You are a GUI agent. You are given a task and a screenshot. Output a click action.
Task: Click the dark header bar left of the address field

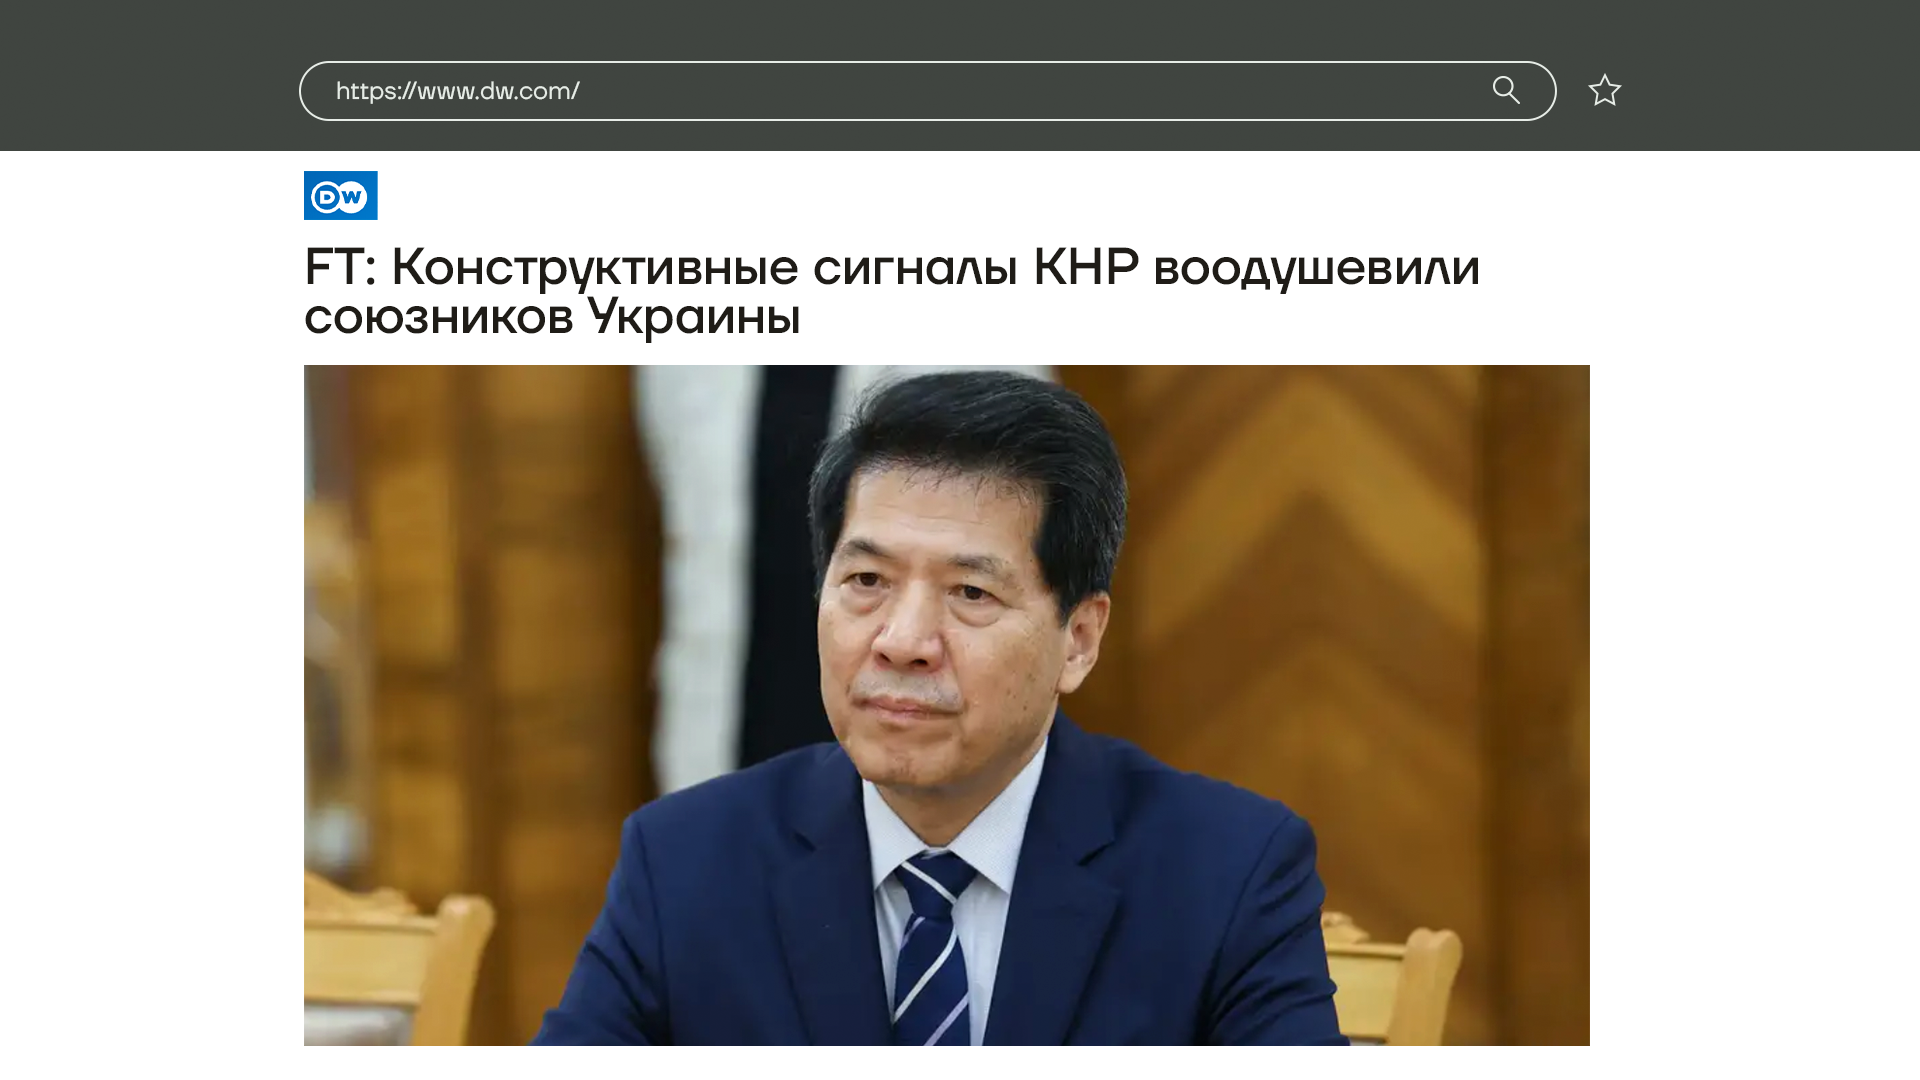[x=150, y=75]
